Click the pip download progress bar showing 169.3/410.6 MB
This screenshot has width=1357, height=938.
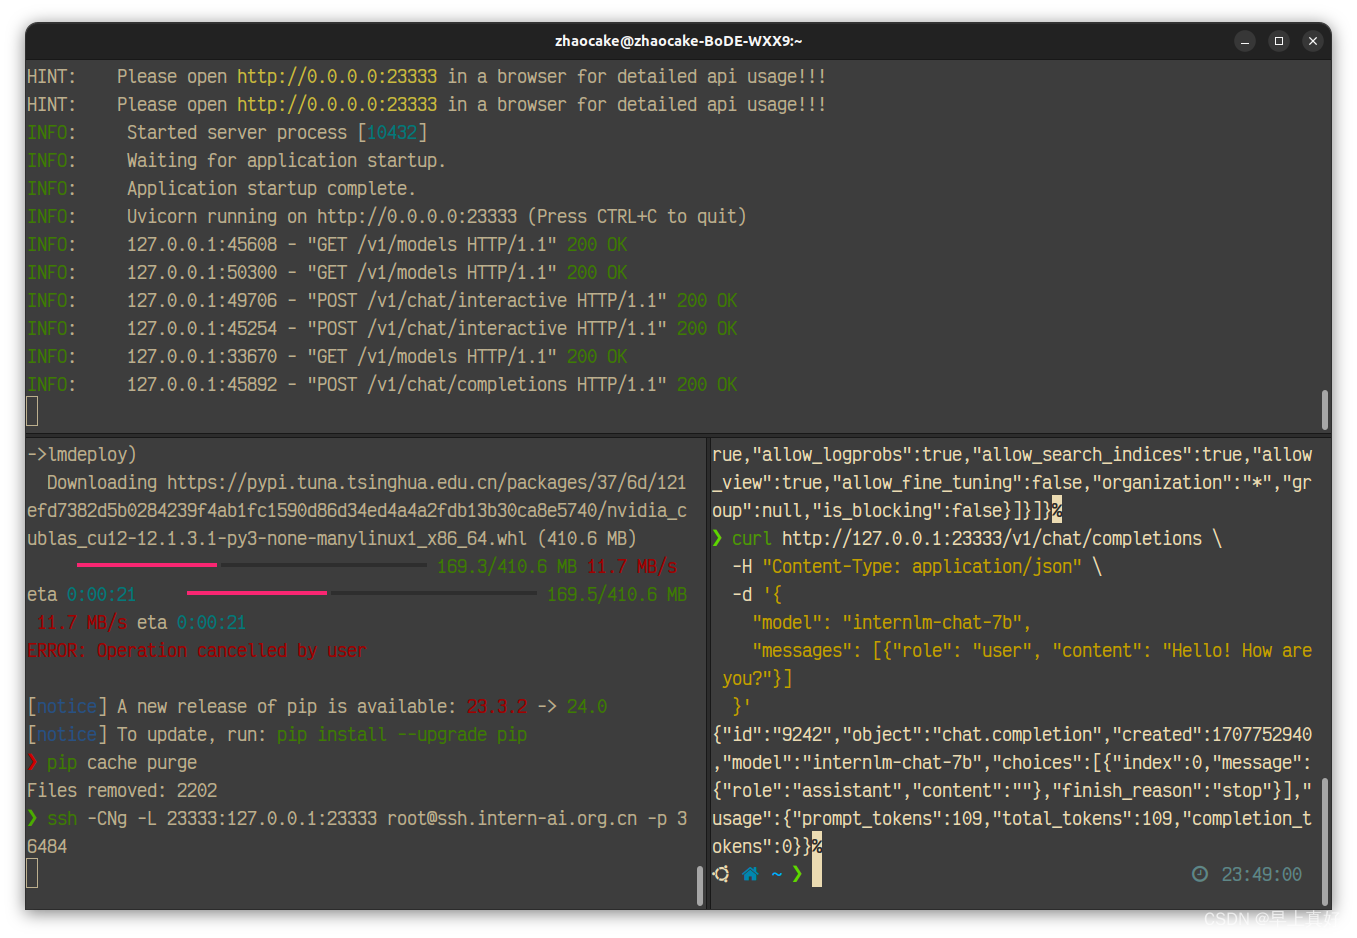point(252,565)
